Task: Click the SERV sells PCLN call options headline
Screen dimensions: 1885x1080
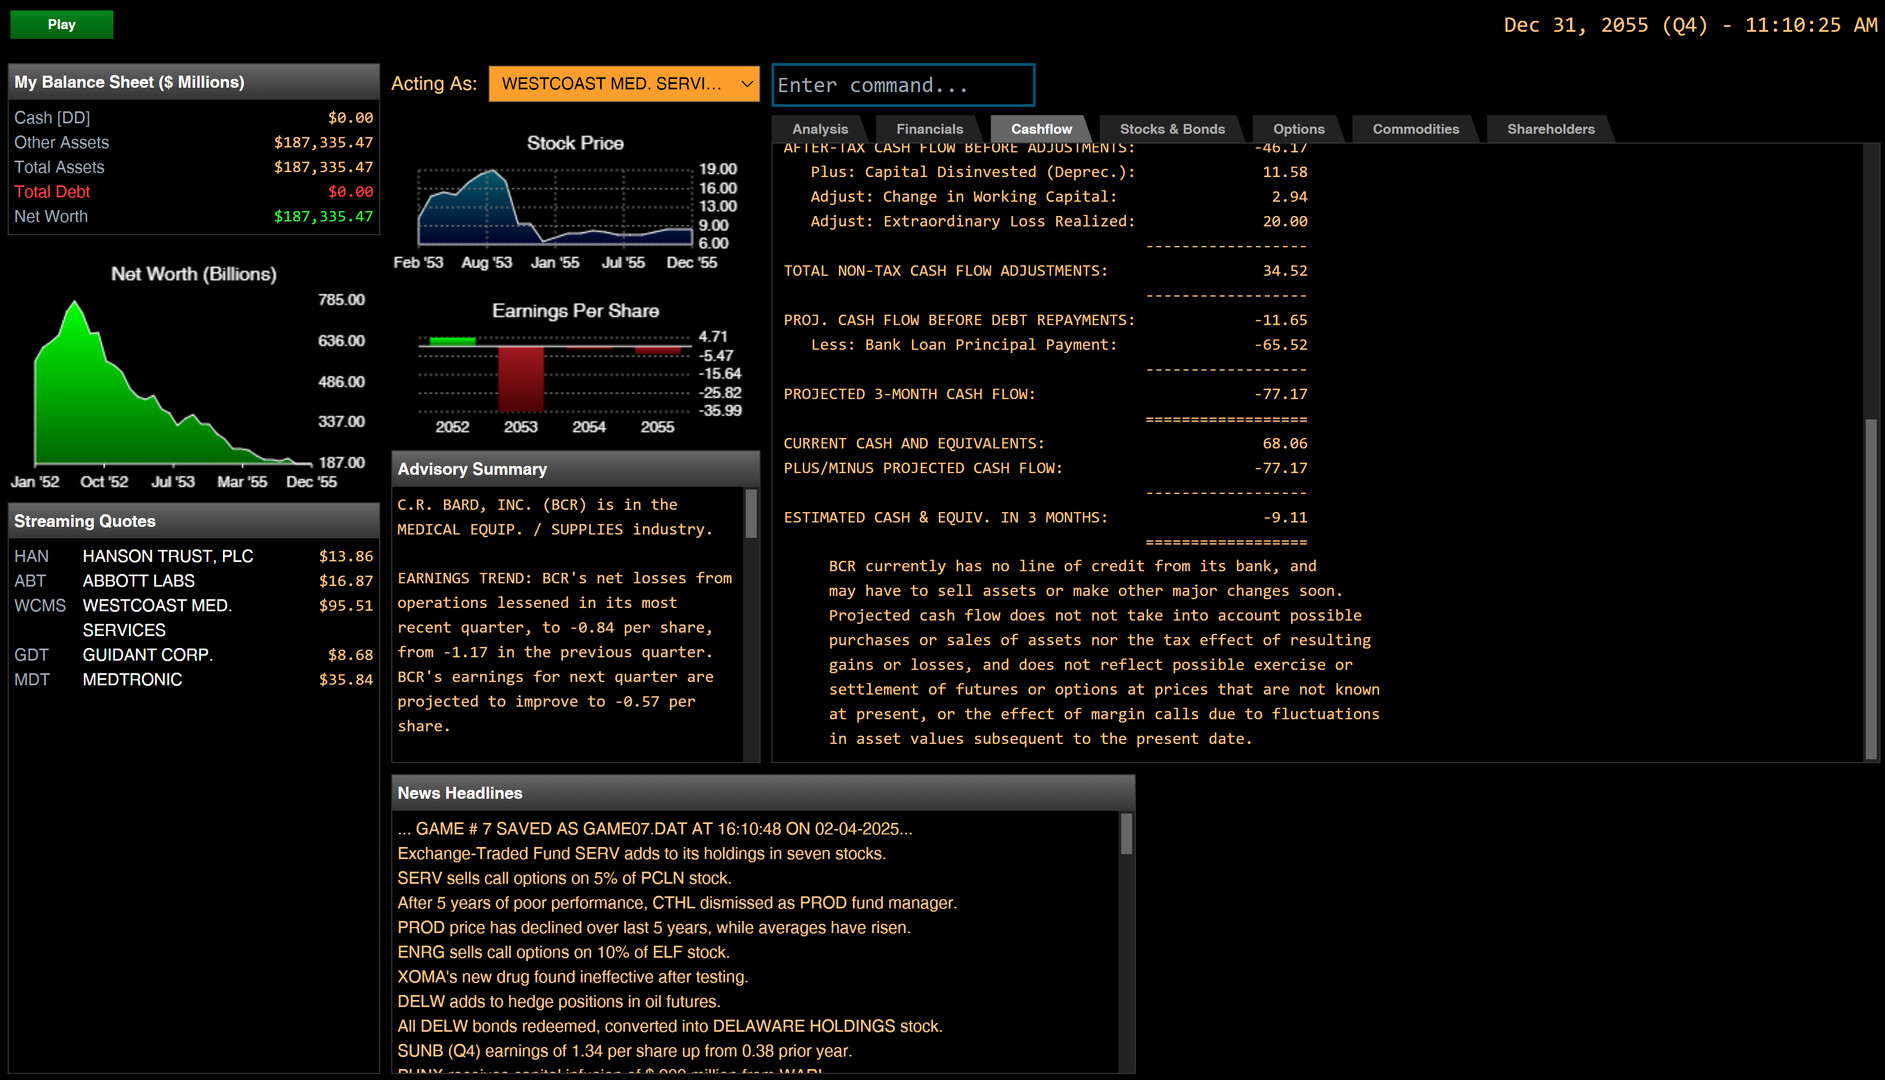Action: (564, 879)
